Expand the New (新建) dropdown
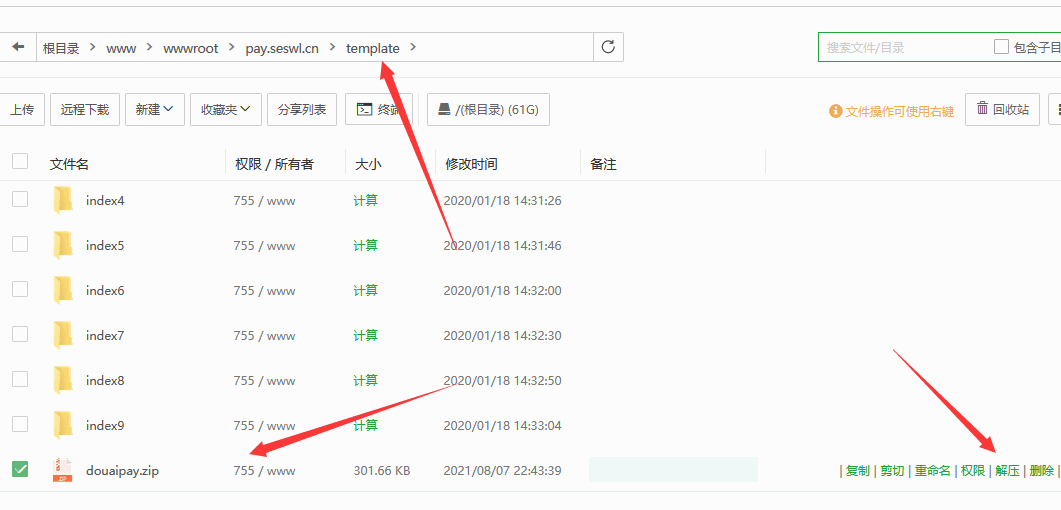 coord(155,110)
